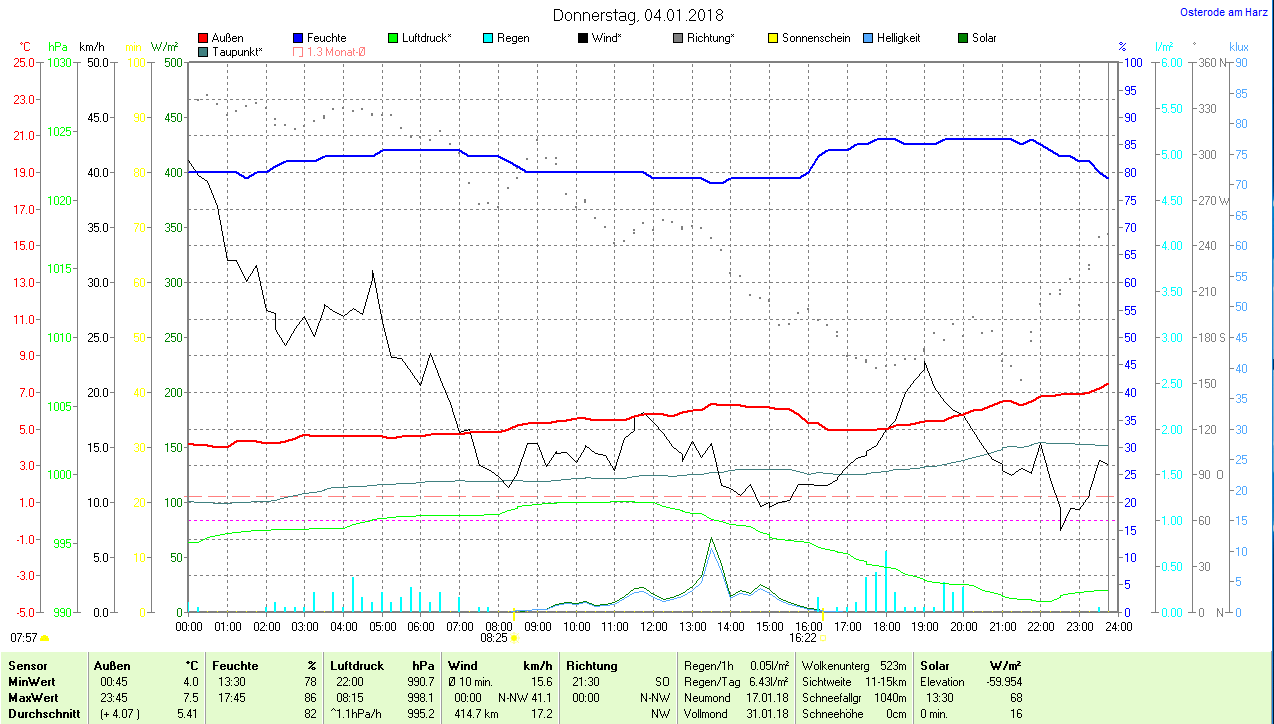Click the Donnerstag, 04.01.2018 chart title
Image resolution: width=1274 pixels, height=724 pixels.
638,15
